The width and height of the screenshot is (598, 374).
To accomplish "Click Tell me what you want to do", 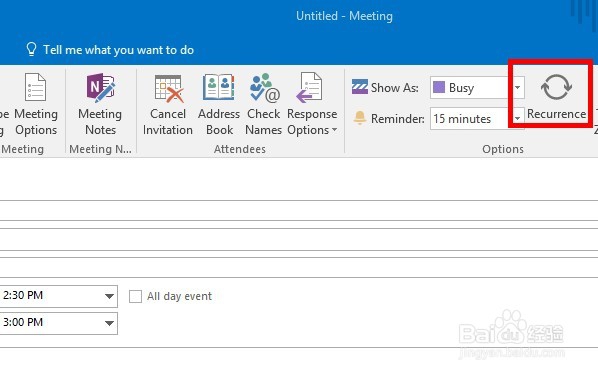I will (x=118, y=50).
